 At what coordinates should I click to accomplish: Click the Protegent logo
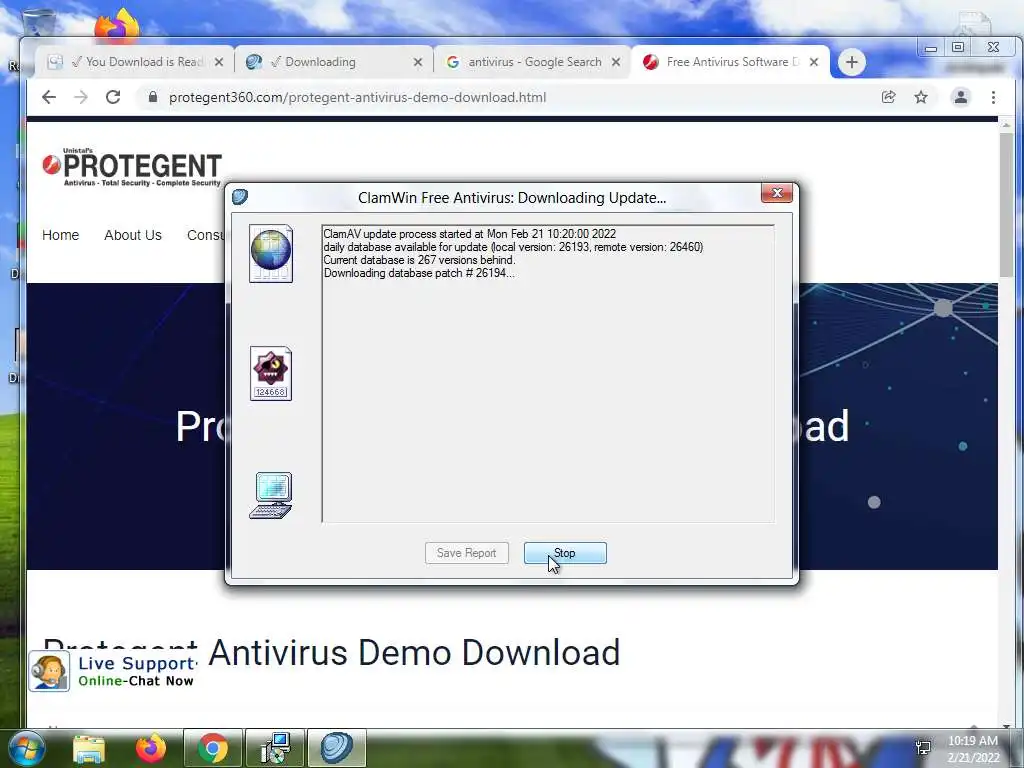point(132,168)
